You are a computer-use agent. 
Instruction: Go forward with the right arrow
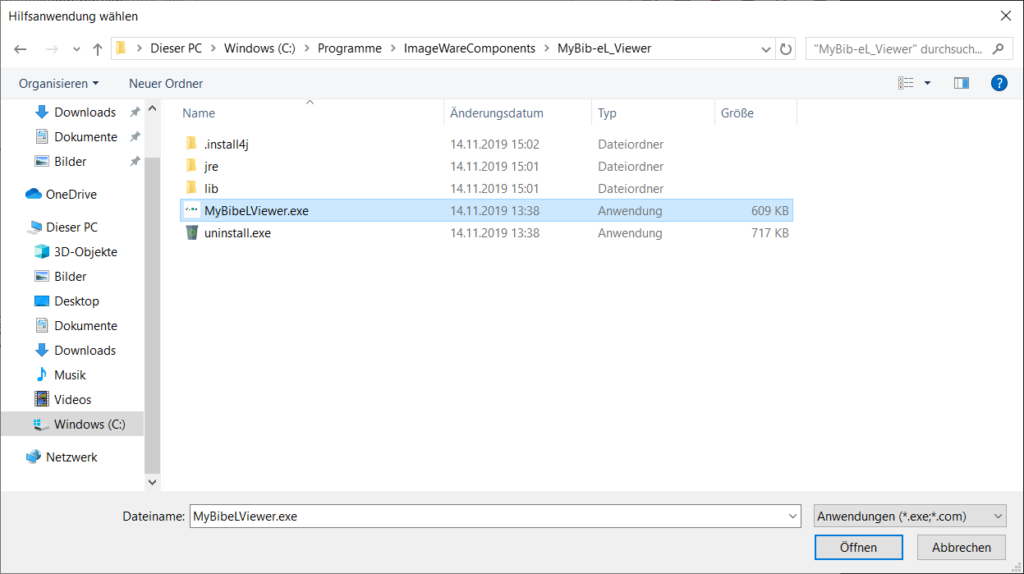52,49
